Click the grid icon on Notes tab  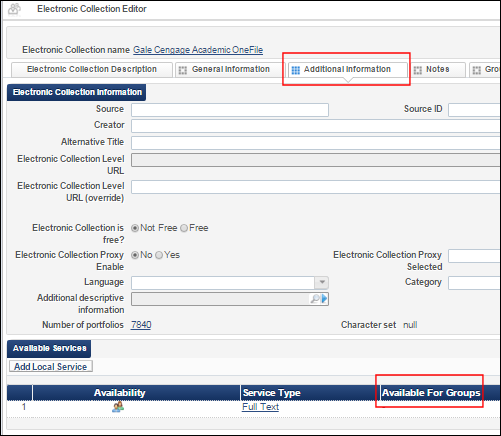pos(418,70)
